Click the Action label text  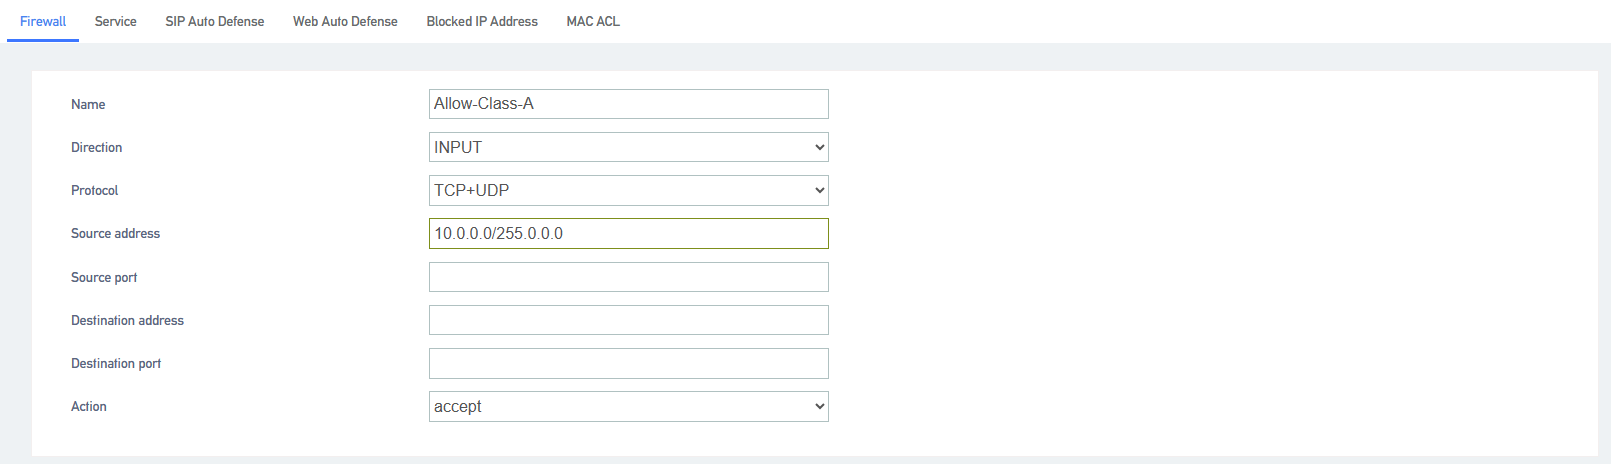(x=89, y=406)
